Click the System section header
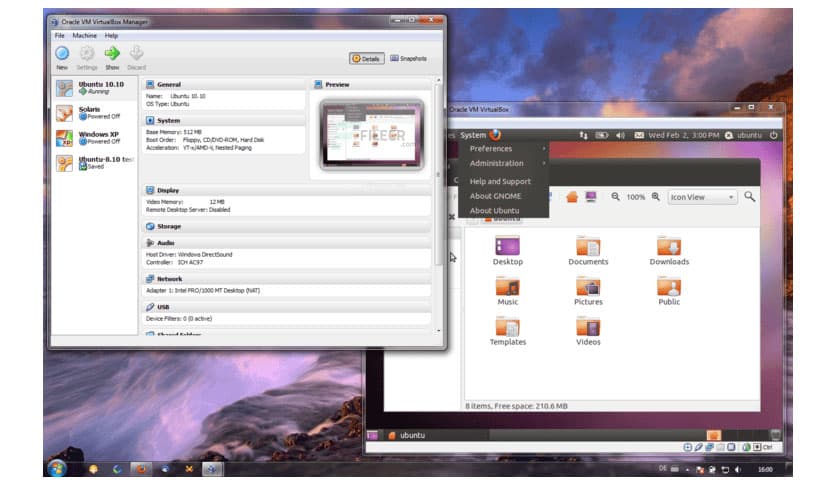 click(224, 121)
